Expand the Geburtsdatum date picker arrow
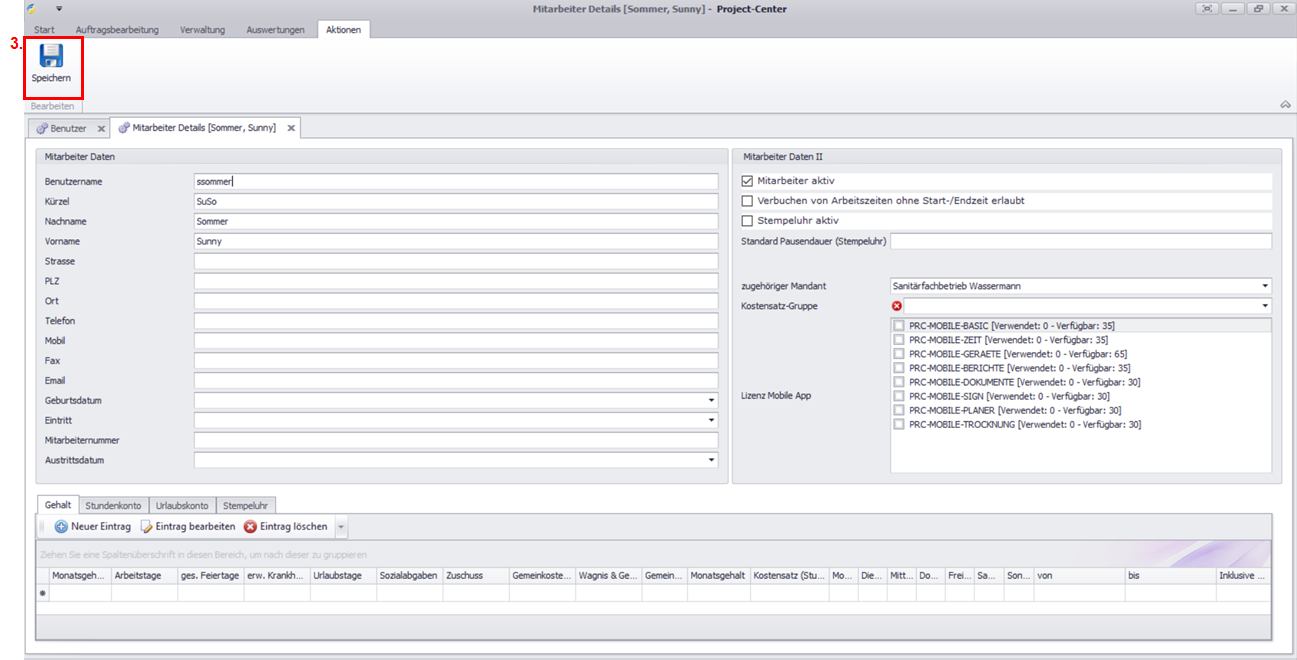 711,401
